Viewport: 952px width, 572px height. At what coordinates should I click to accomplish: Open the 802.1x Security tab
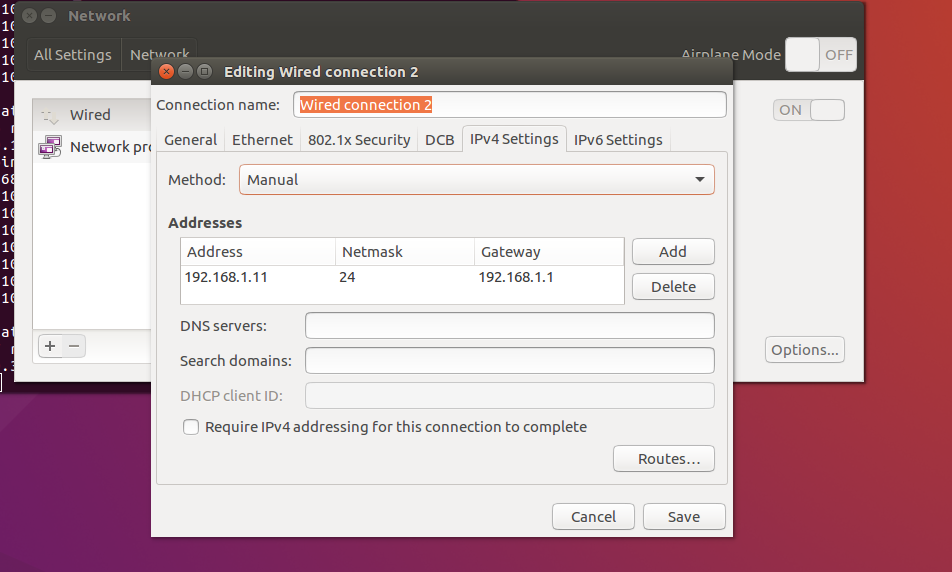pyautogui.click(x=359, y=140)
